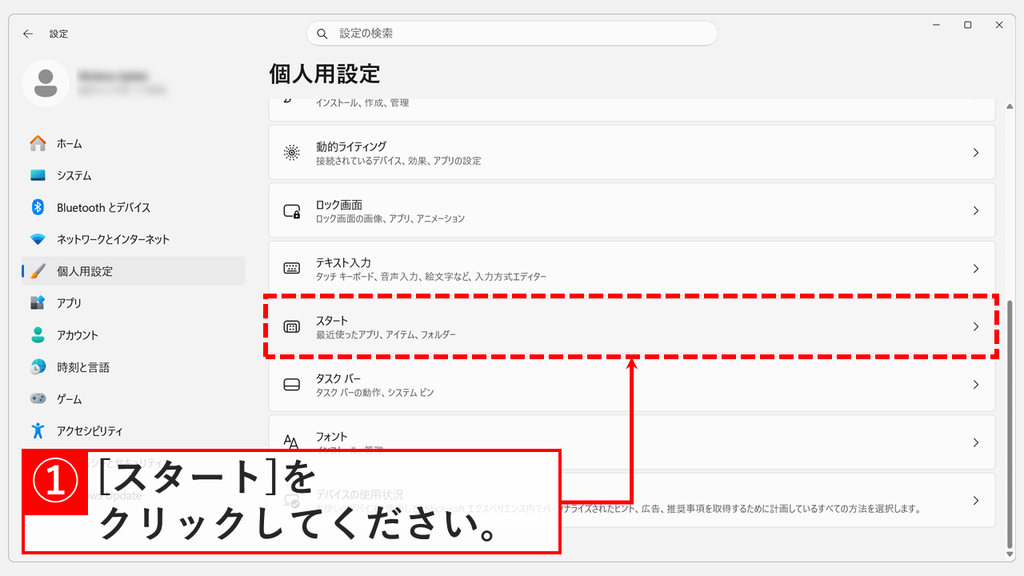
Task: Open the デバイスの使用状況 row chevron
Action: tap(976, 500)
